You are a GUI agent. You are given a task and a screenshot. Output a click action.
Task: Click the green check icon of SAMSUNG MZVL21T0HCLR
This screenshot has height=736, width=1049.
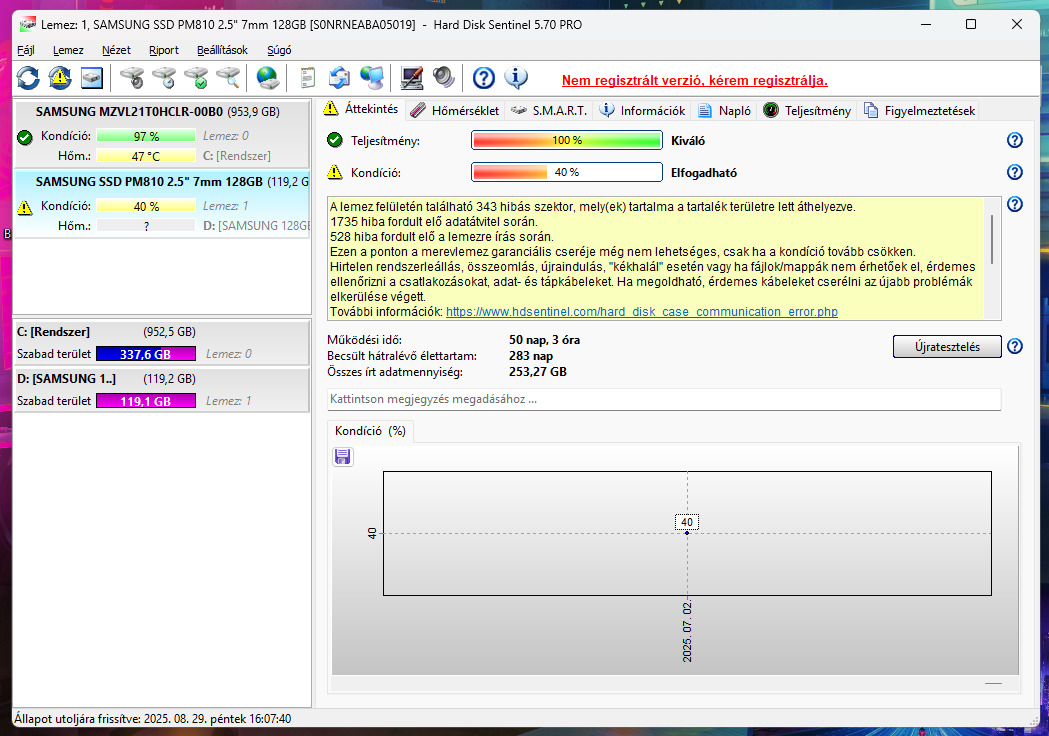click(25, 138)
